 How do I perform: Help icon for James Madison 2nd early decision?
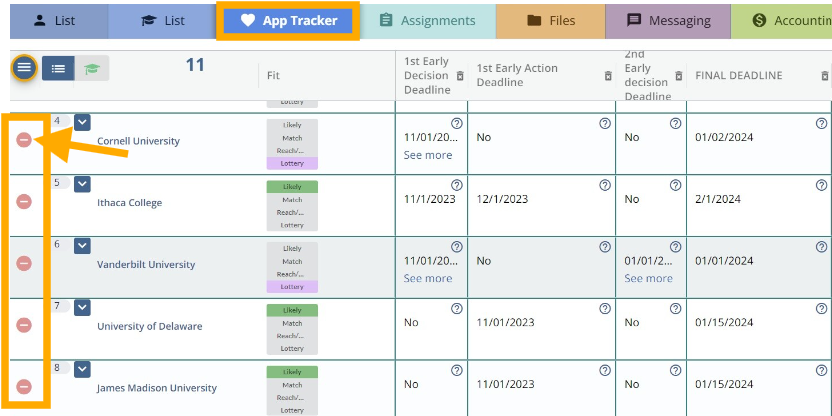click(675, 370)
